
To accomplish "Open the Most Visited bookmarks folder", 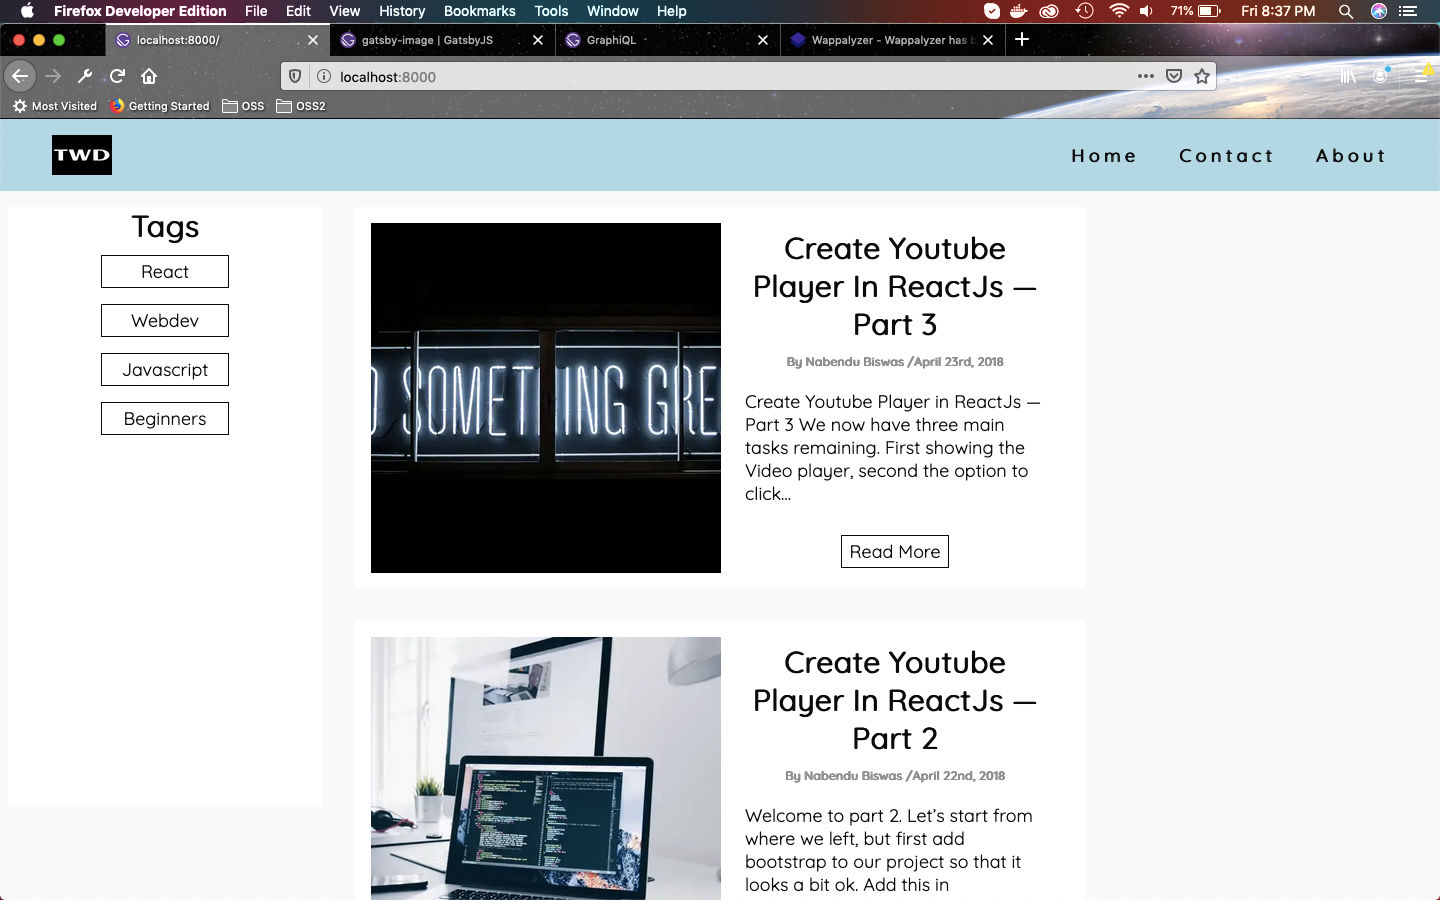I will click(55, 106).
